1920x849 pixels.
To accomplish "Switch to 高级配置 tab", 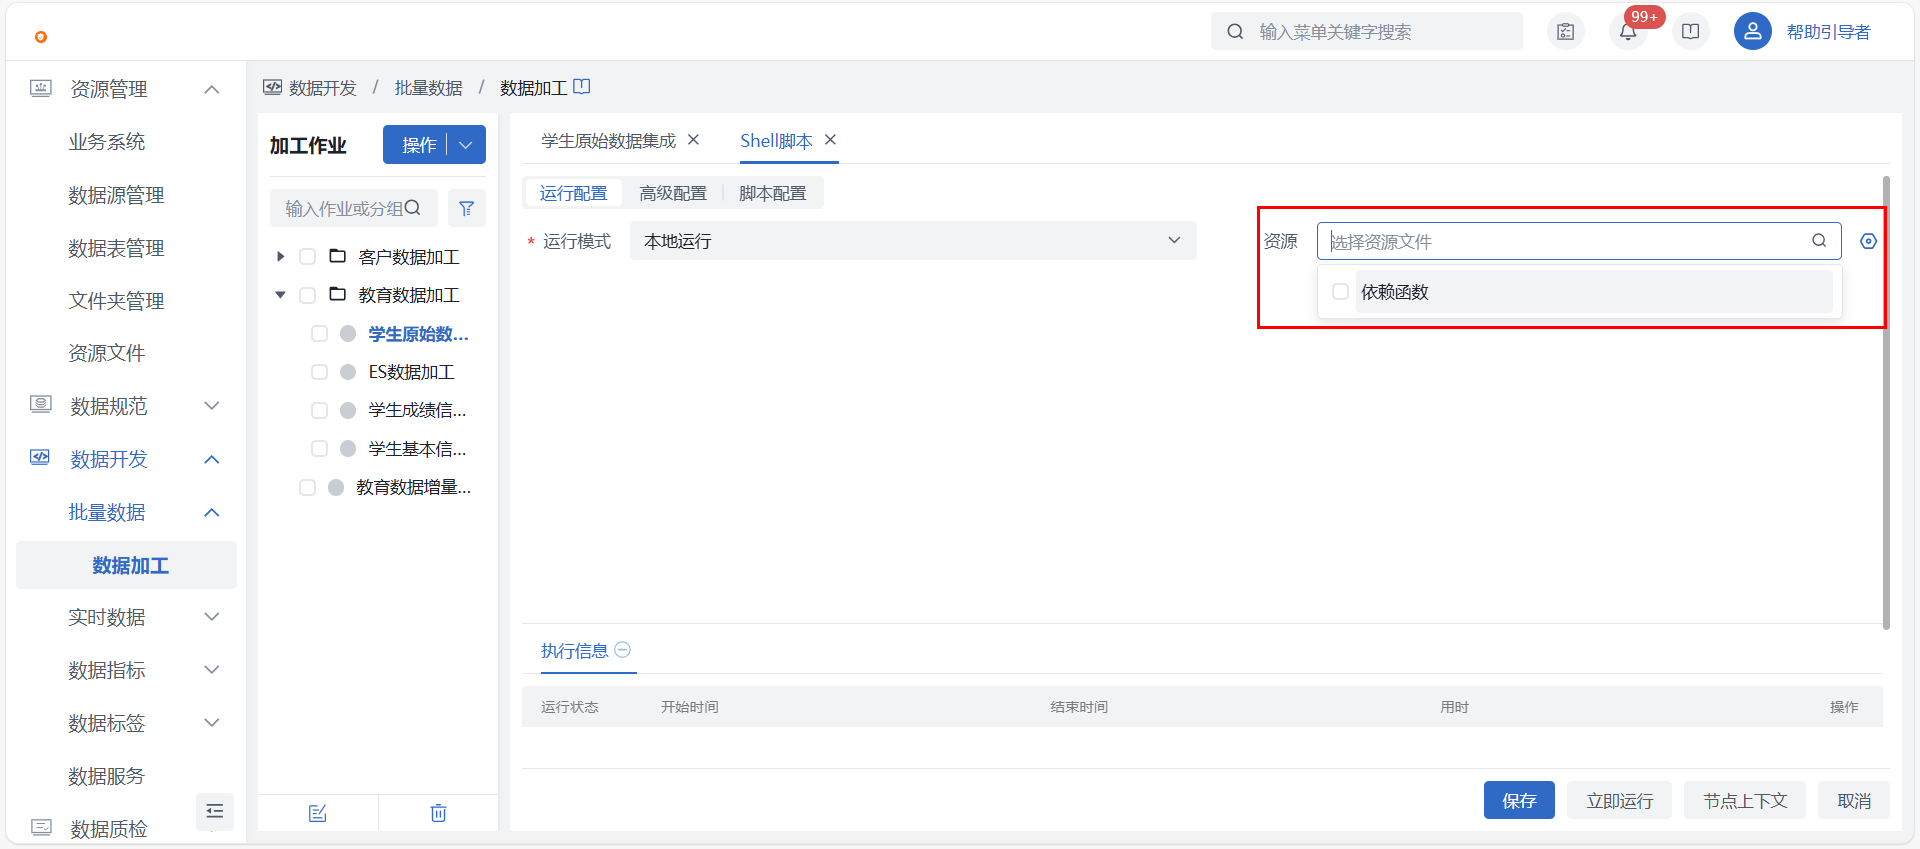I will pos(673,193).
